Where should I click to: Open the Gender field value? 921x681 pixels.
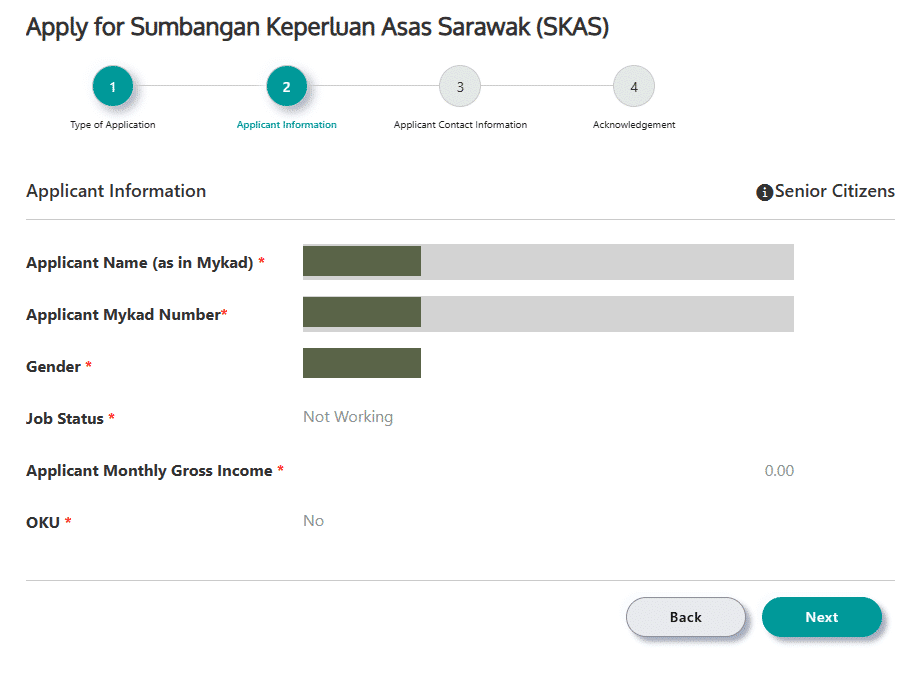tap(362, 363)
